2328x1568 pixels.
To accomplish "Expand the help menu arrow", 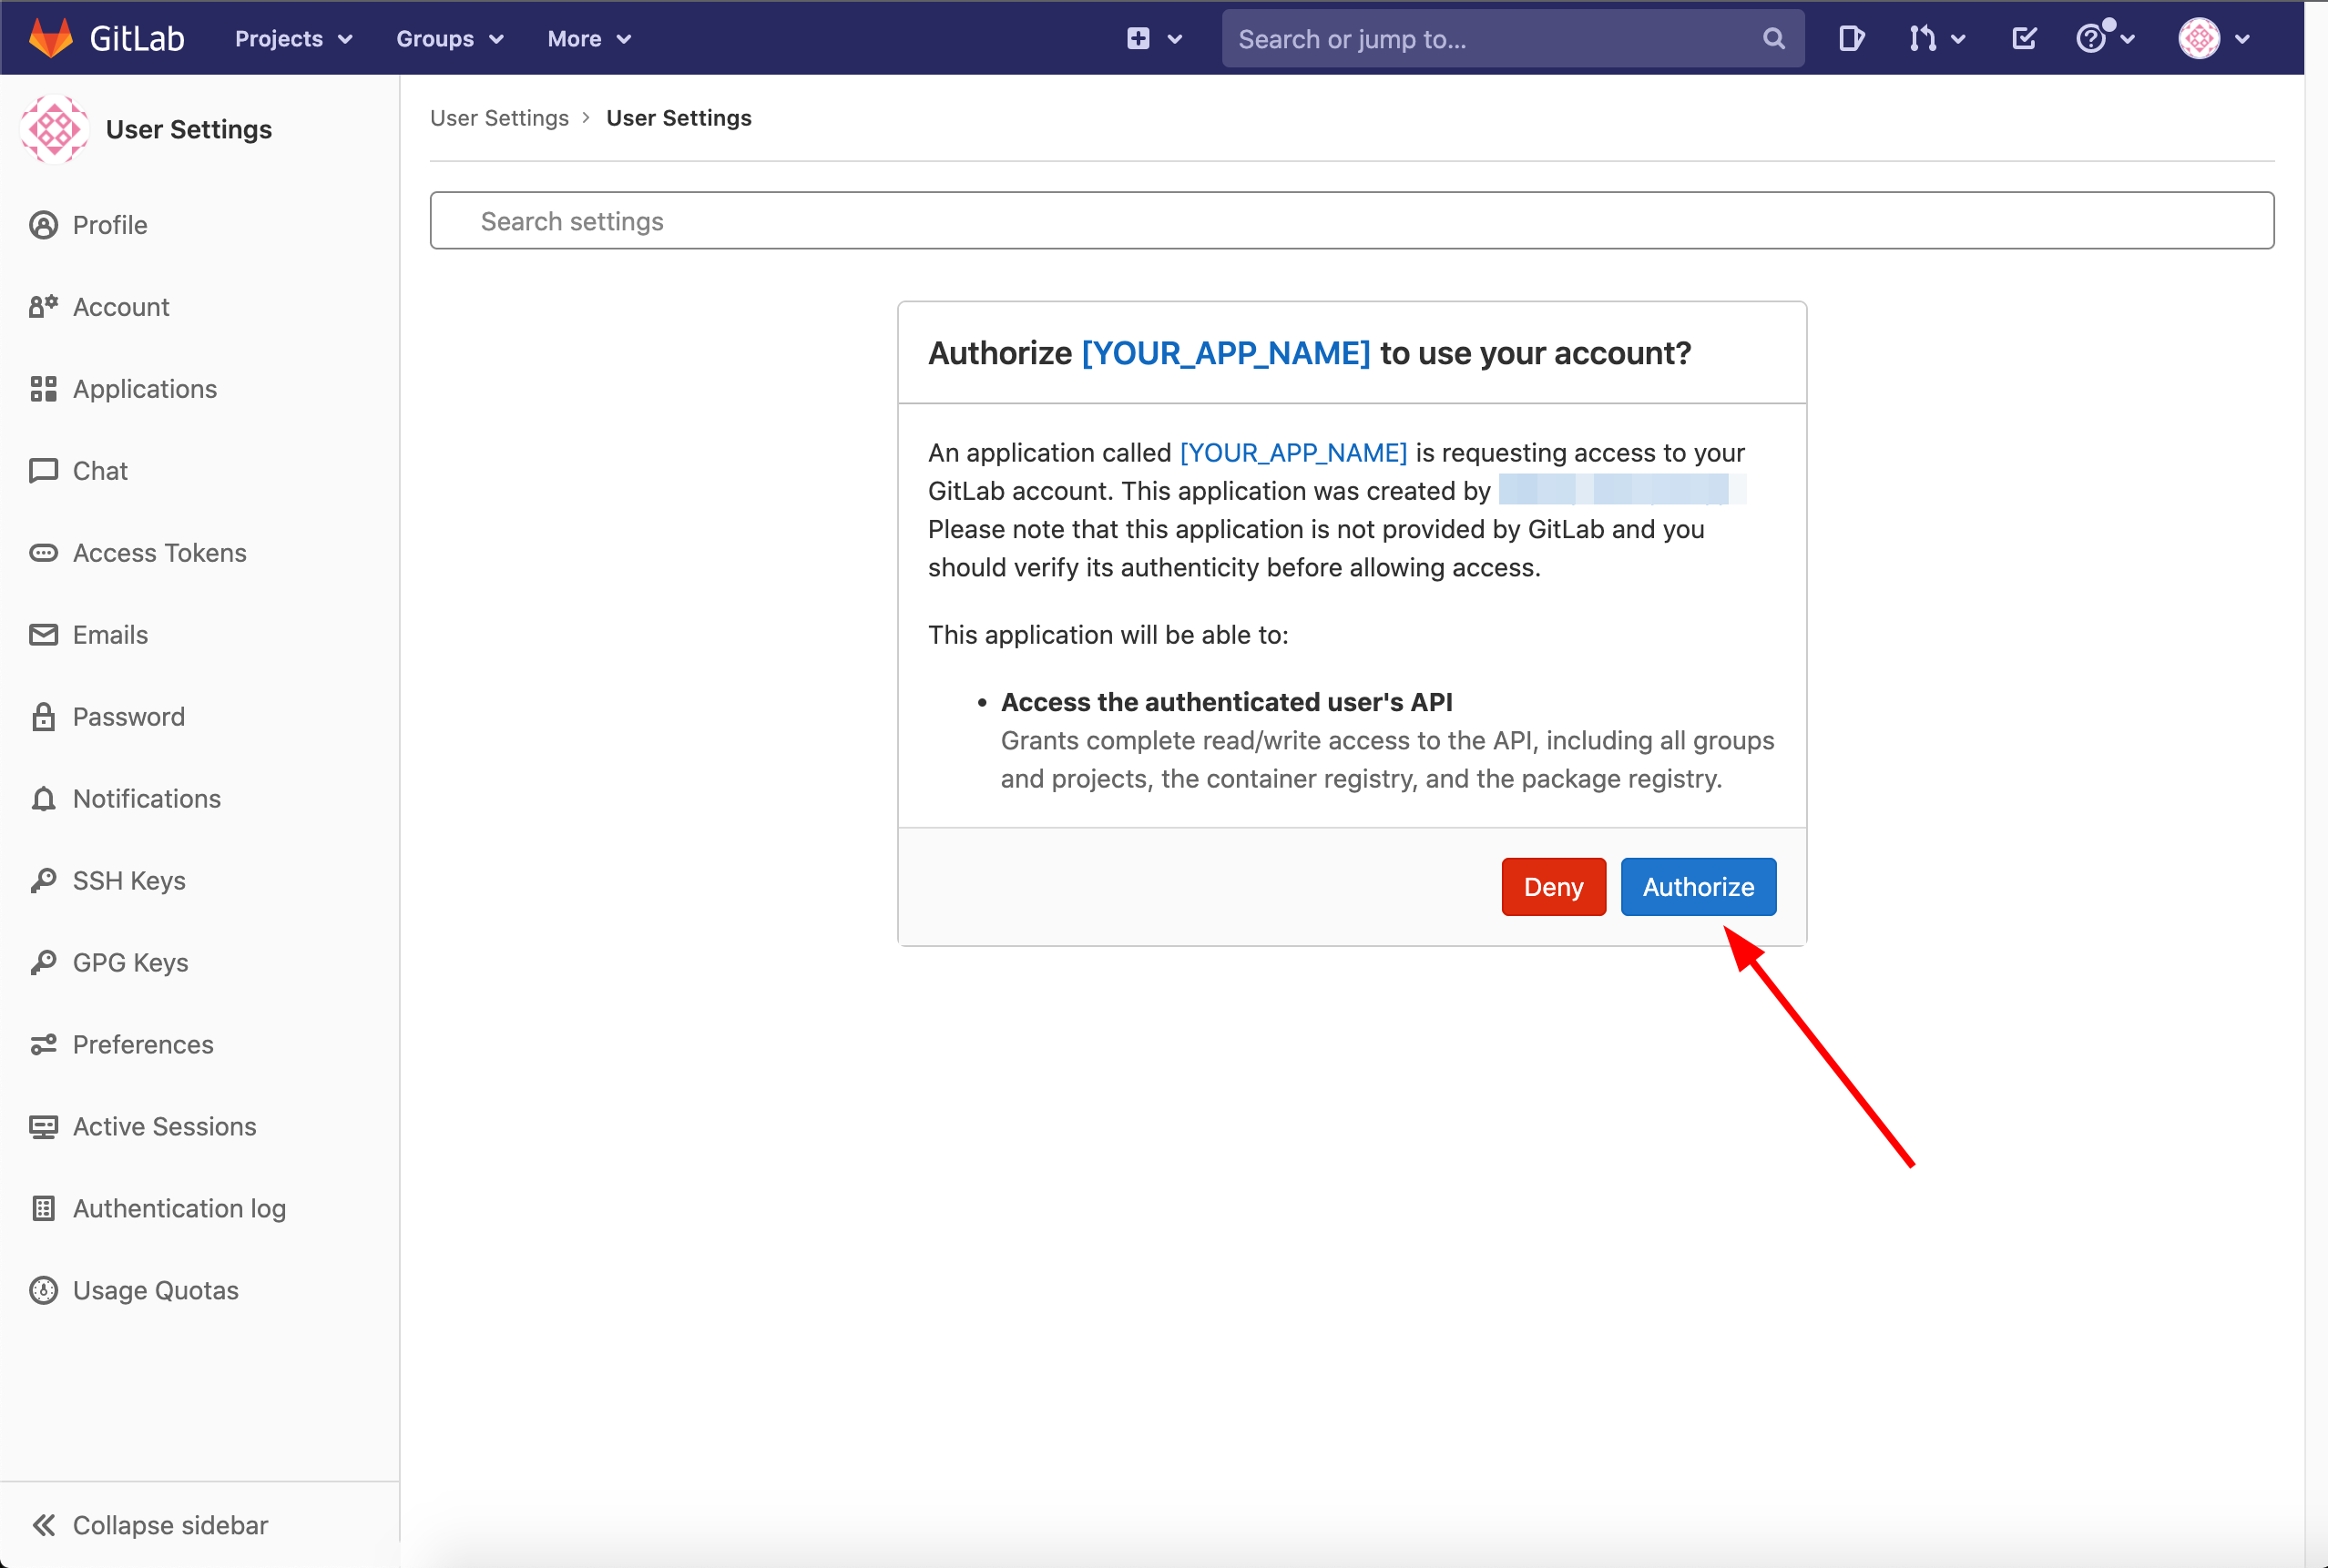I will [2127, 40].
